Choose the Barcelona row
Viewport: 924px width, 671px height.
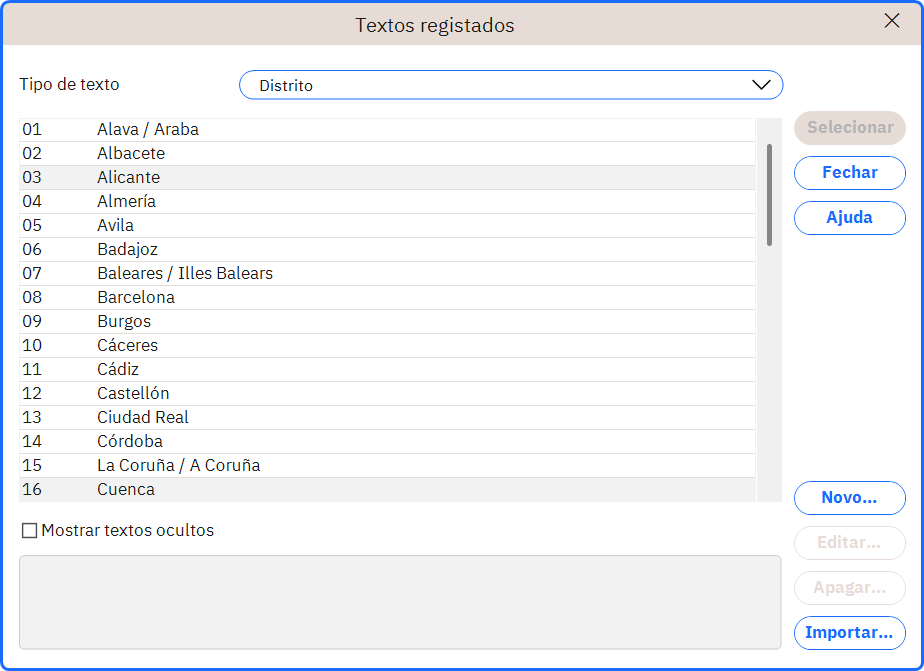(x=387, y=298)
